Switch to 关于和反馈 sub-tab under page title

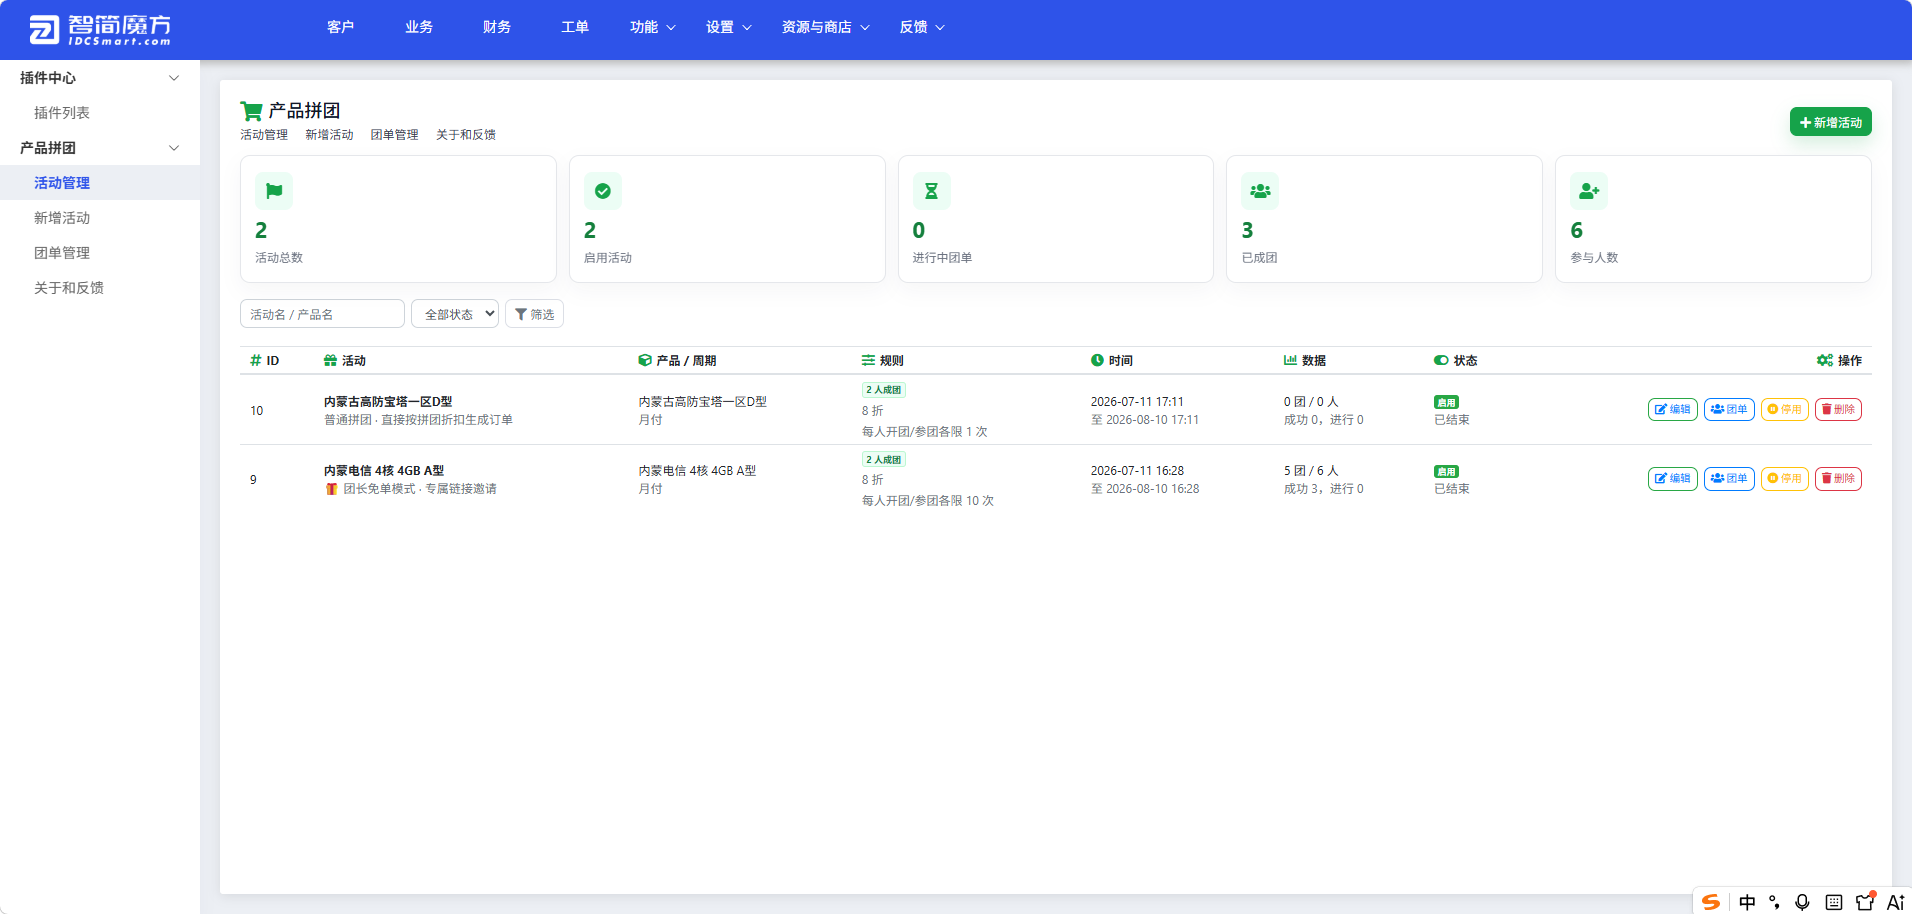click(466, 135)
